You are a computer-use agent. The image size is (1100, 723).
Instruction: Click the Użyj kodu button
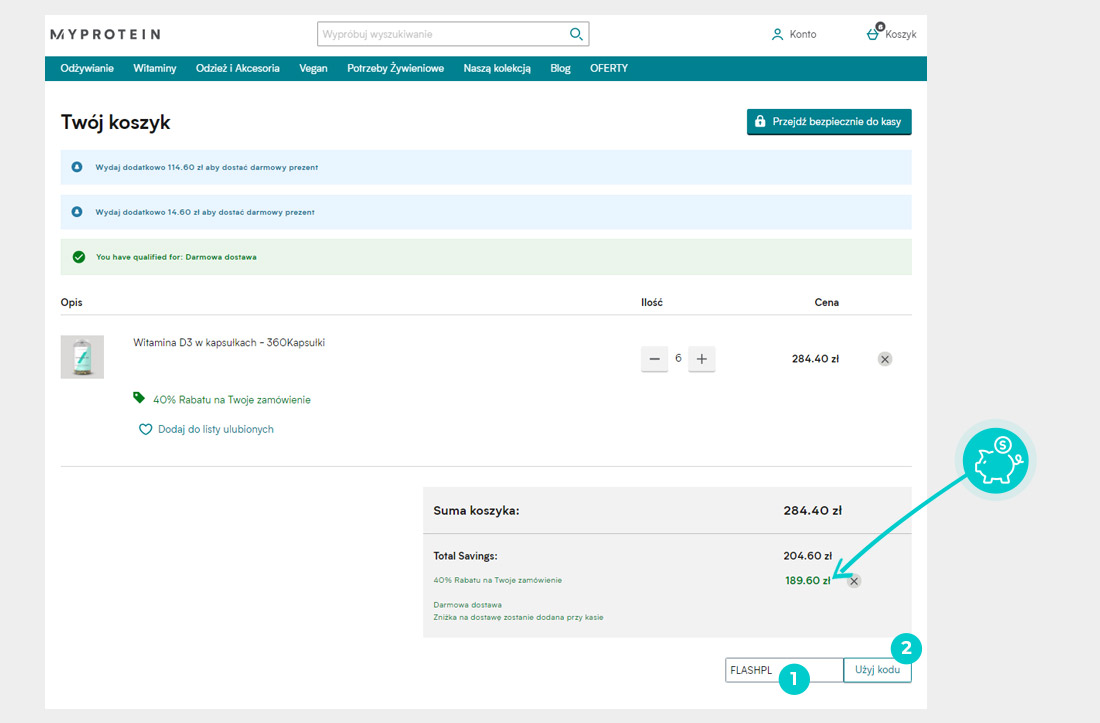coord(878,670)
